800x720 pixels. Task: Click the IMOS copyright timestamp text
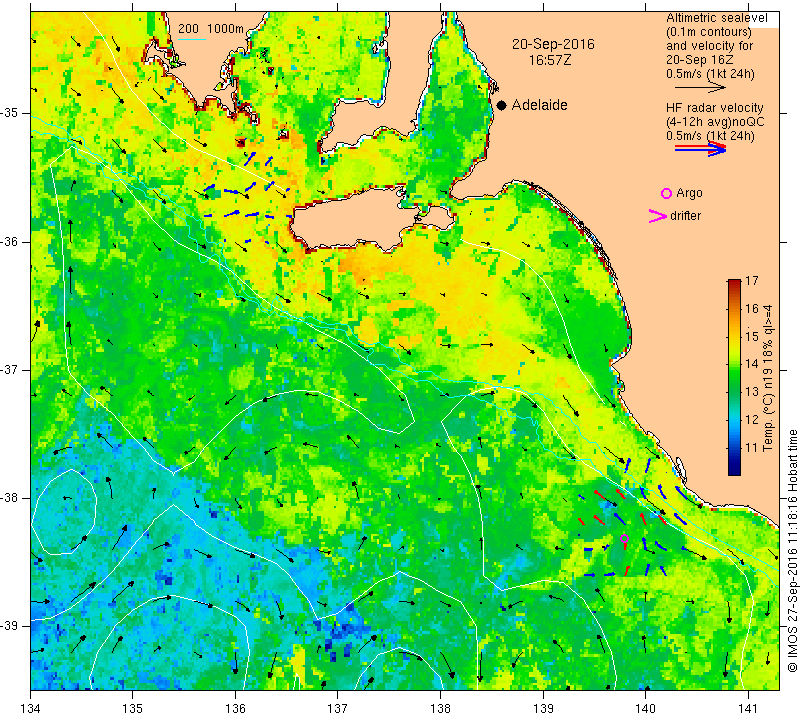[792, 550]
